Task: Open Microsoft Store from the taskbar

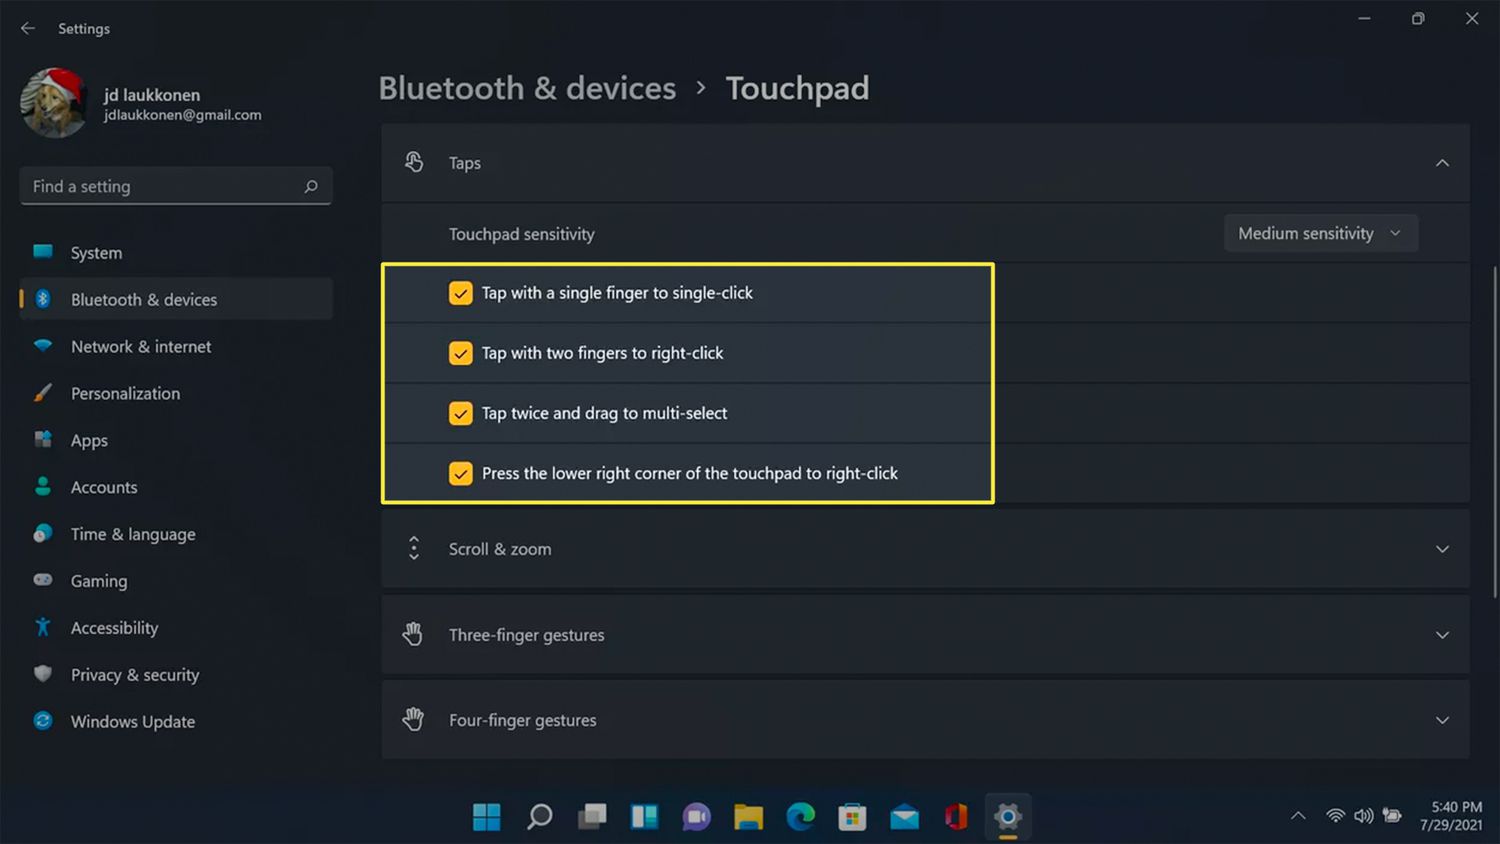Action: [852, 817]
